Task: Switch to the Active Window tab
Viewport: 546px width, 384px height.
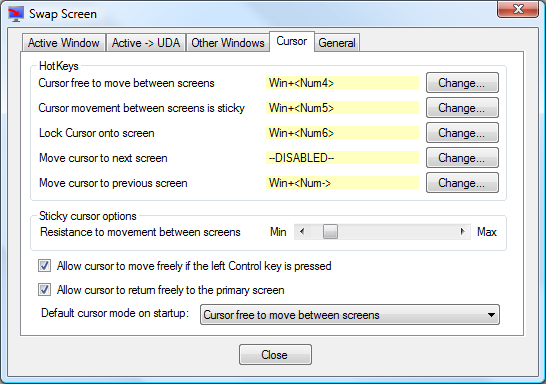Action: [64, 43]
